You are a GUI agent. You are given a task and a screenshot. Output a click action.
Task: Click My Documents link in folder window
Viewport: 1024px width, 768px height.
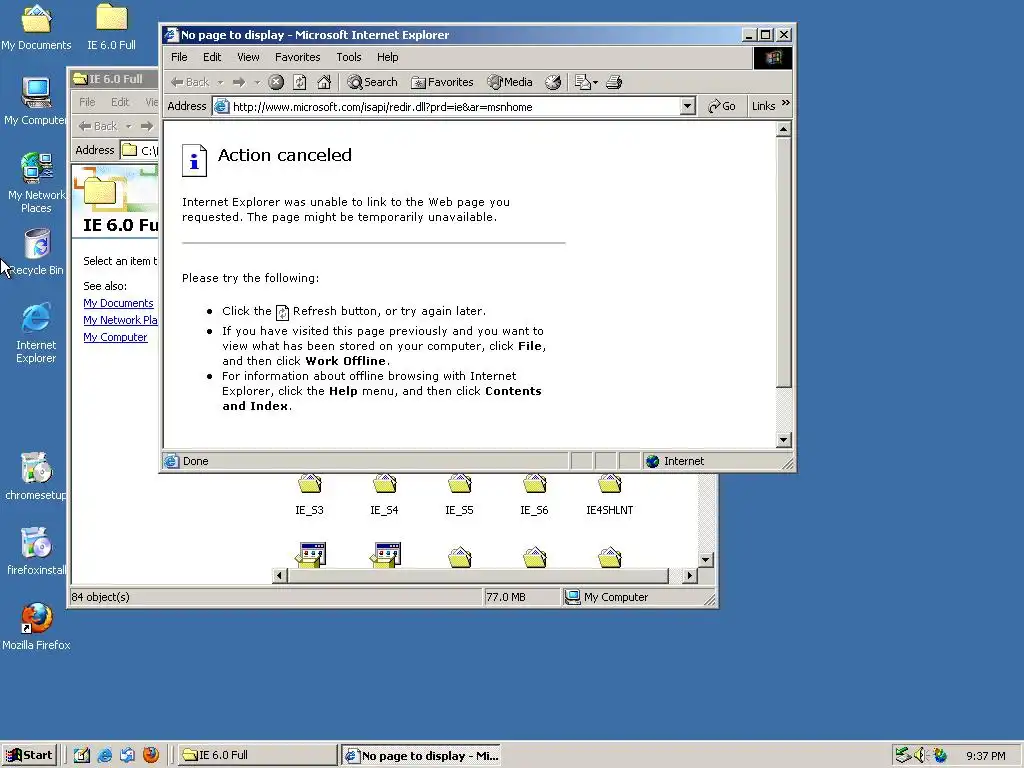pos(118,303)
